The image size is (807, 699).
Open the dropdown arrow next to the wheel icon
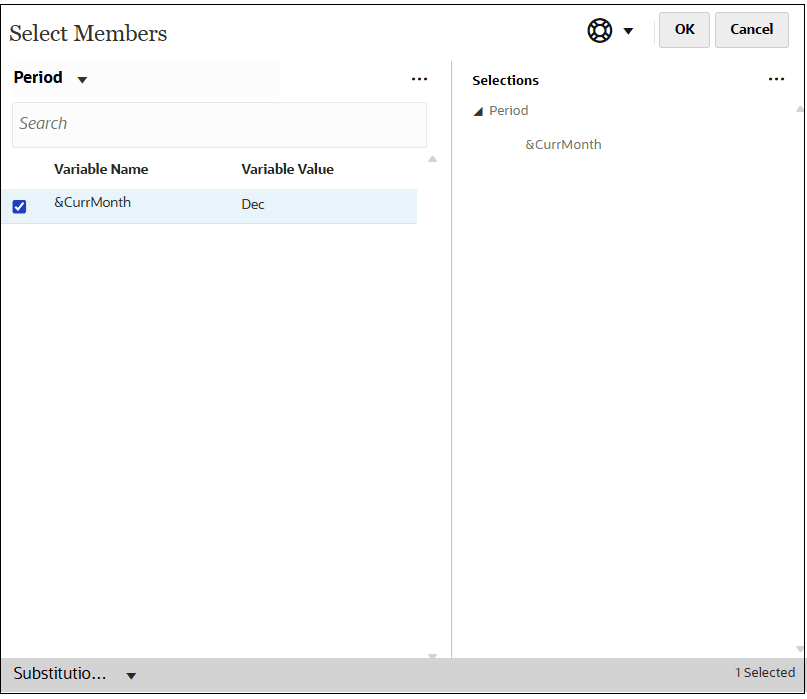coord(629,30)
